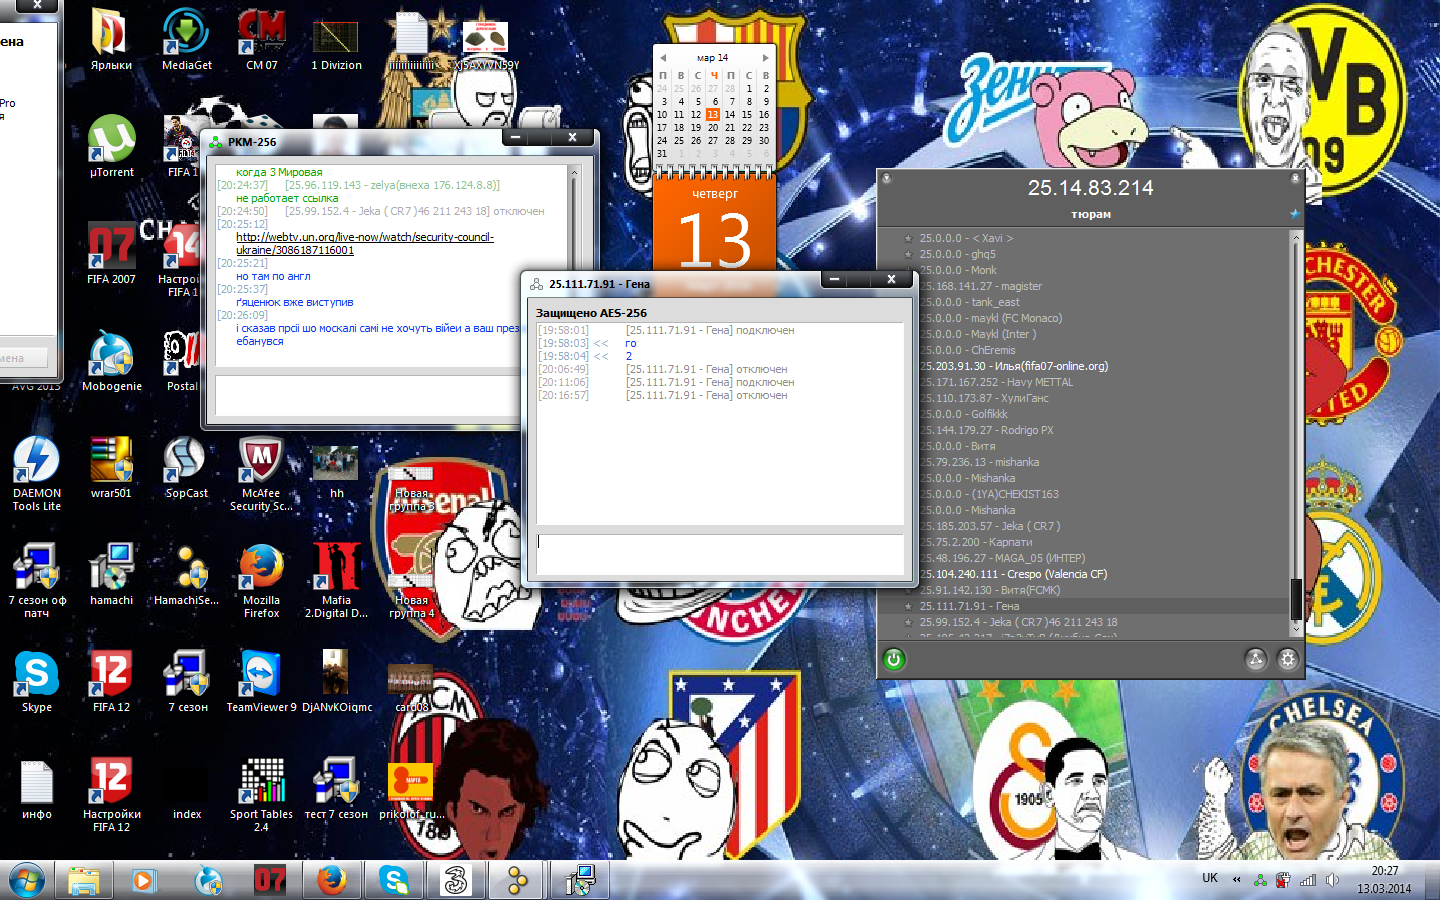Launch hamachi desktop shortcut
The height and width of the screenshot is (900, 1440).
point(111,574)
